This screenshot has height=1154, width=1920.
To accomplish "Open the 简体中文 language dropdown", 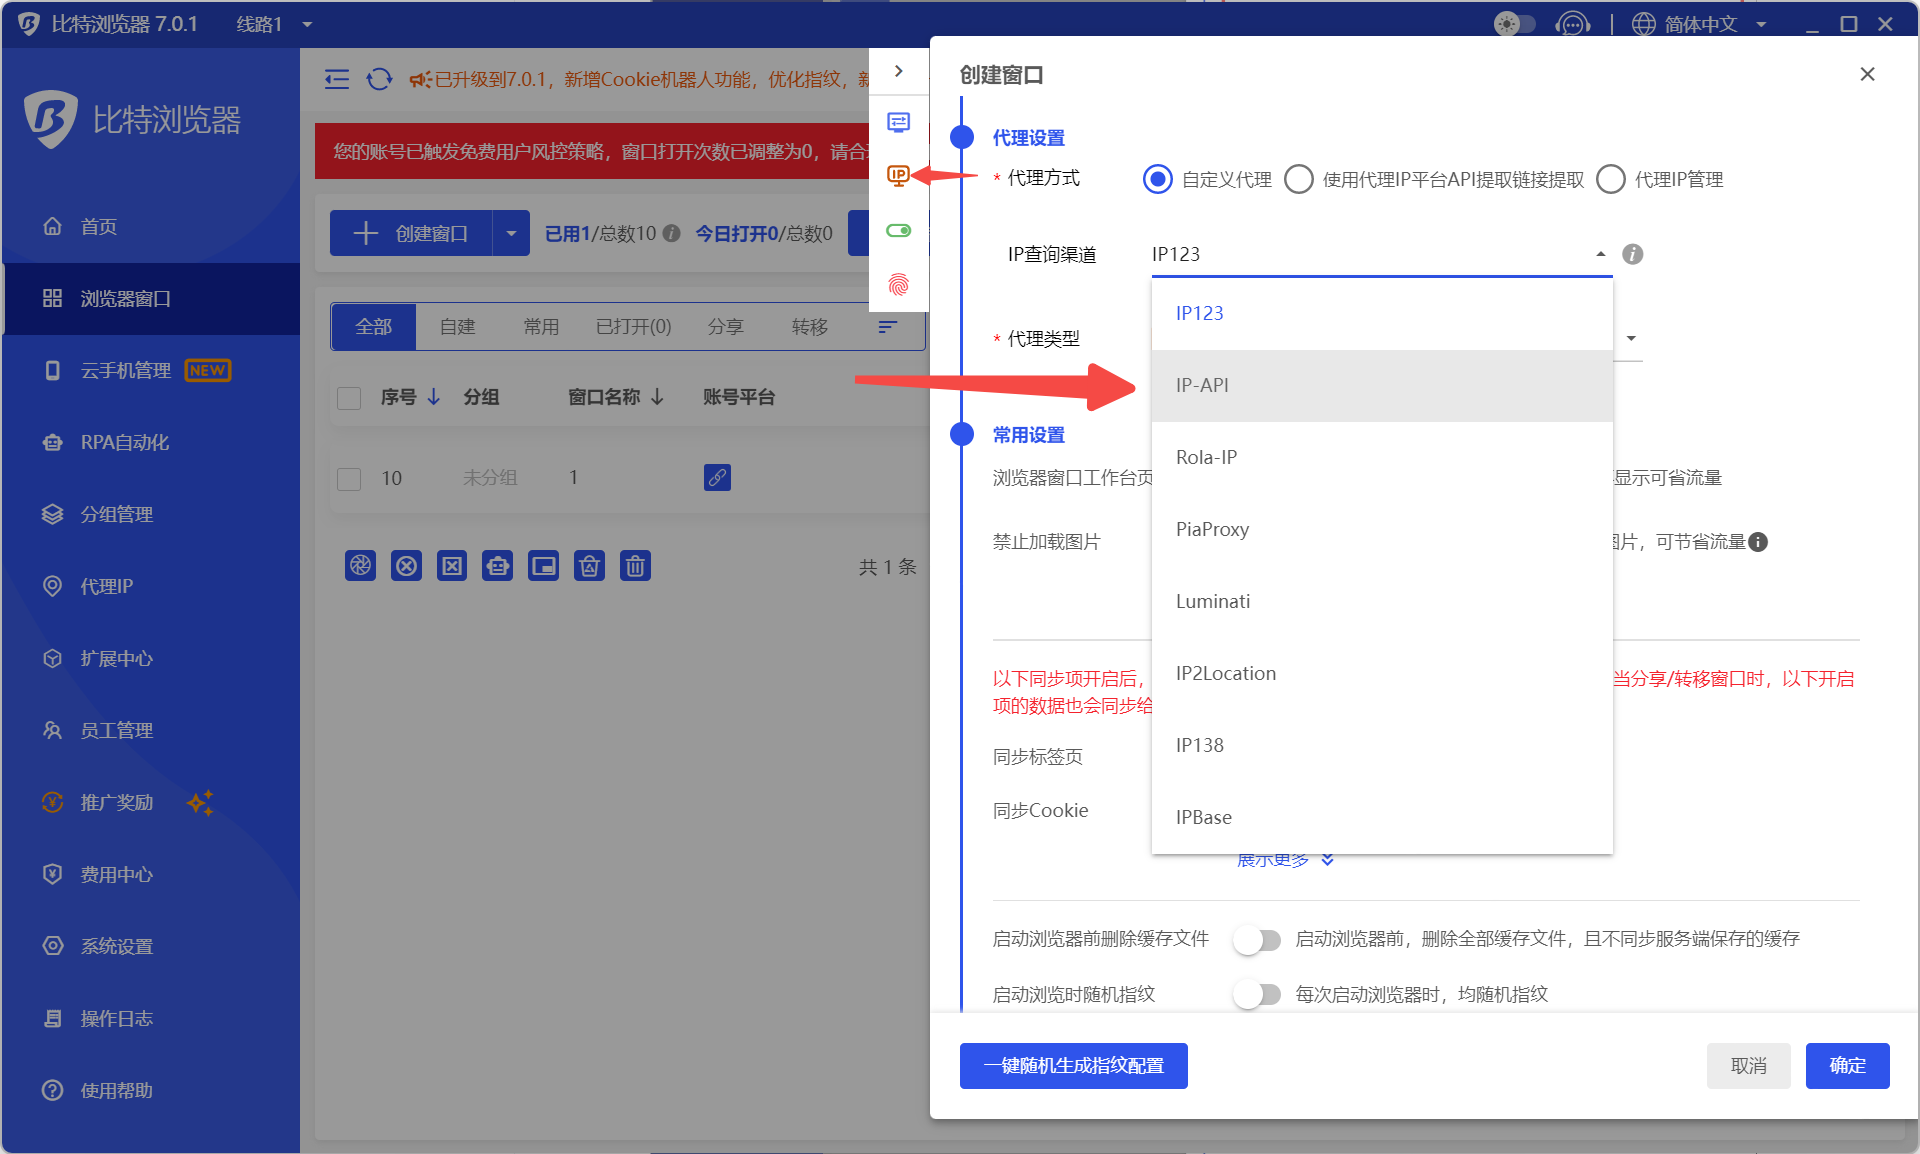I will click(x=1700, y=24).
